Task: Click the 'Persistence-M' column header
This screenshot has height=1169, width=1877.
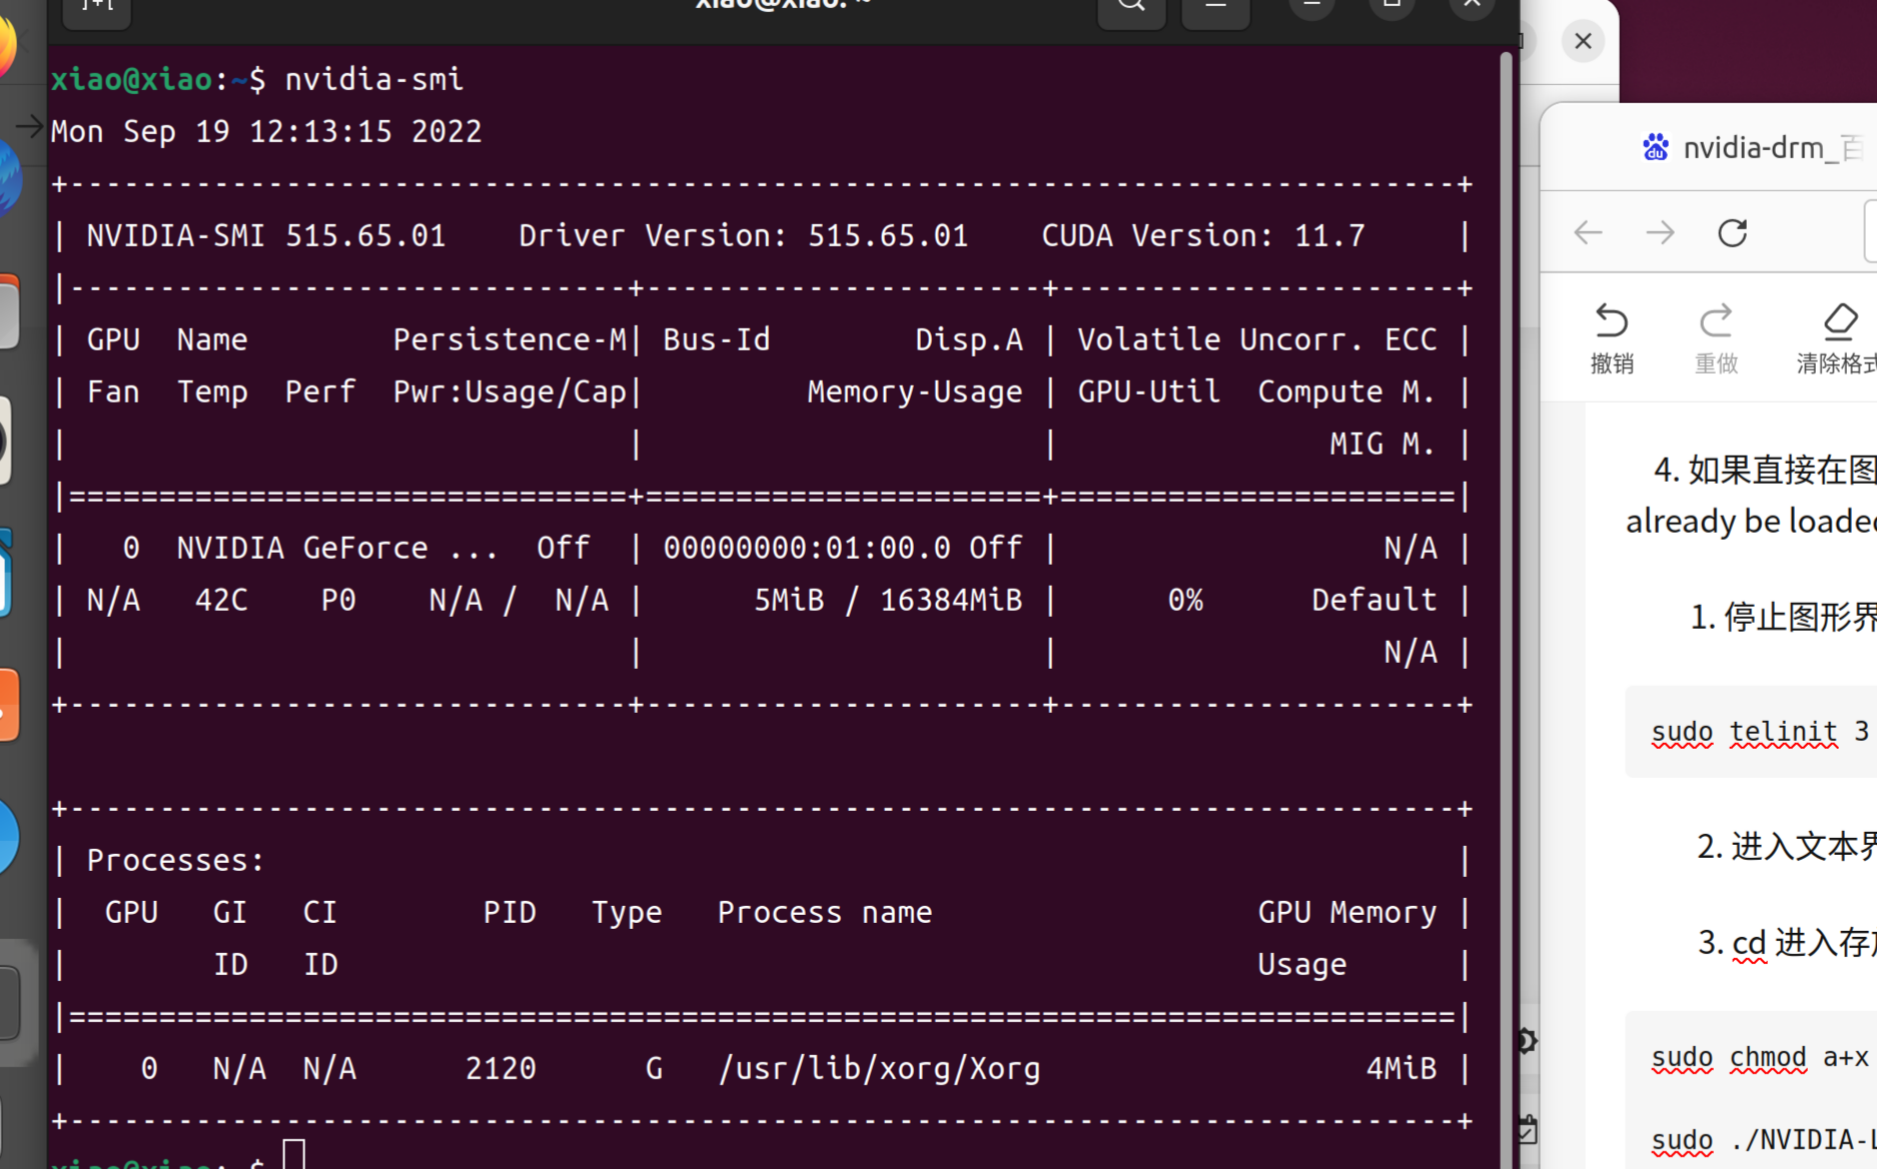Action: coord(510,339)
